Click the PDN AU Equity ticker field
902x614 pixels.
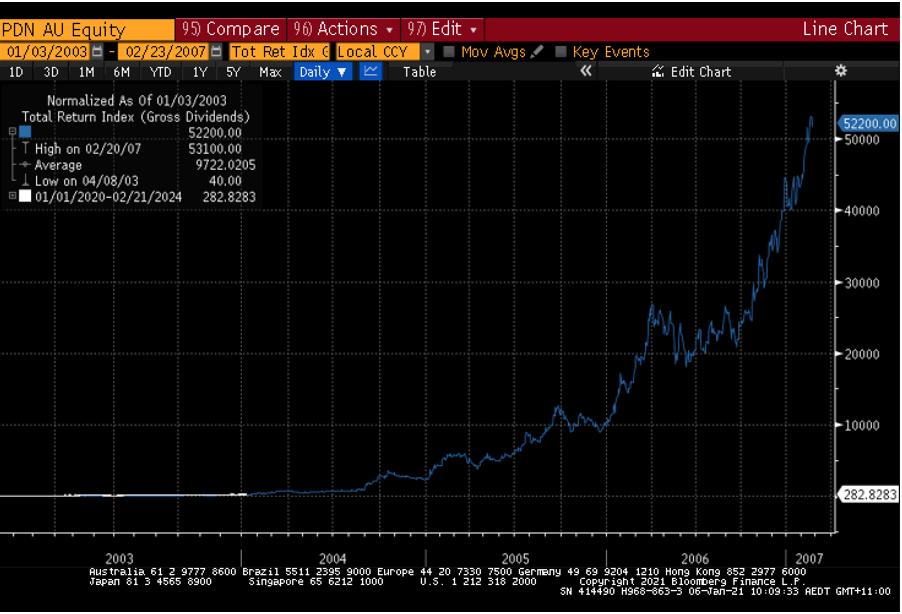tap(87, 29)
